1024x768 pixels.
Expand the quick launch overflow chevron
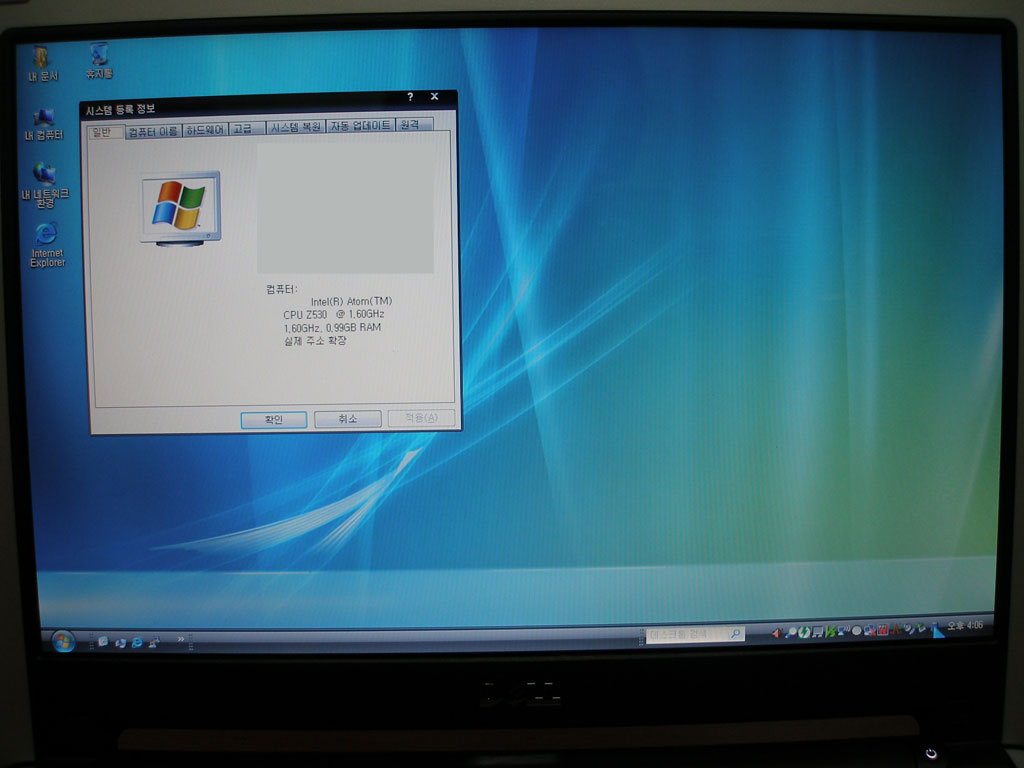click(181, 638)
